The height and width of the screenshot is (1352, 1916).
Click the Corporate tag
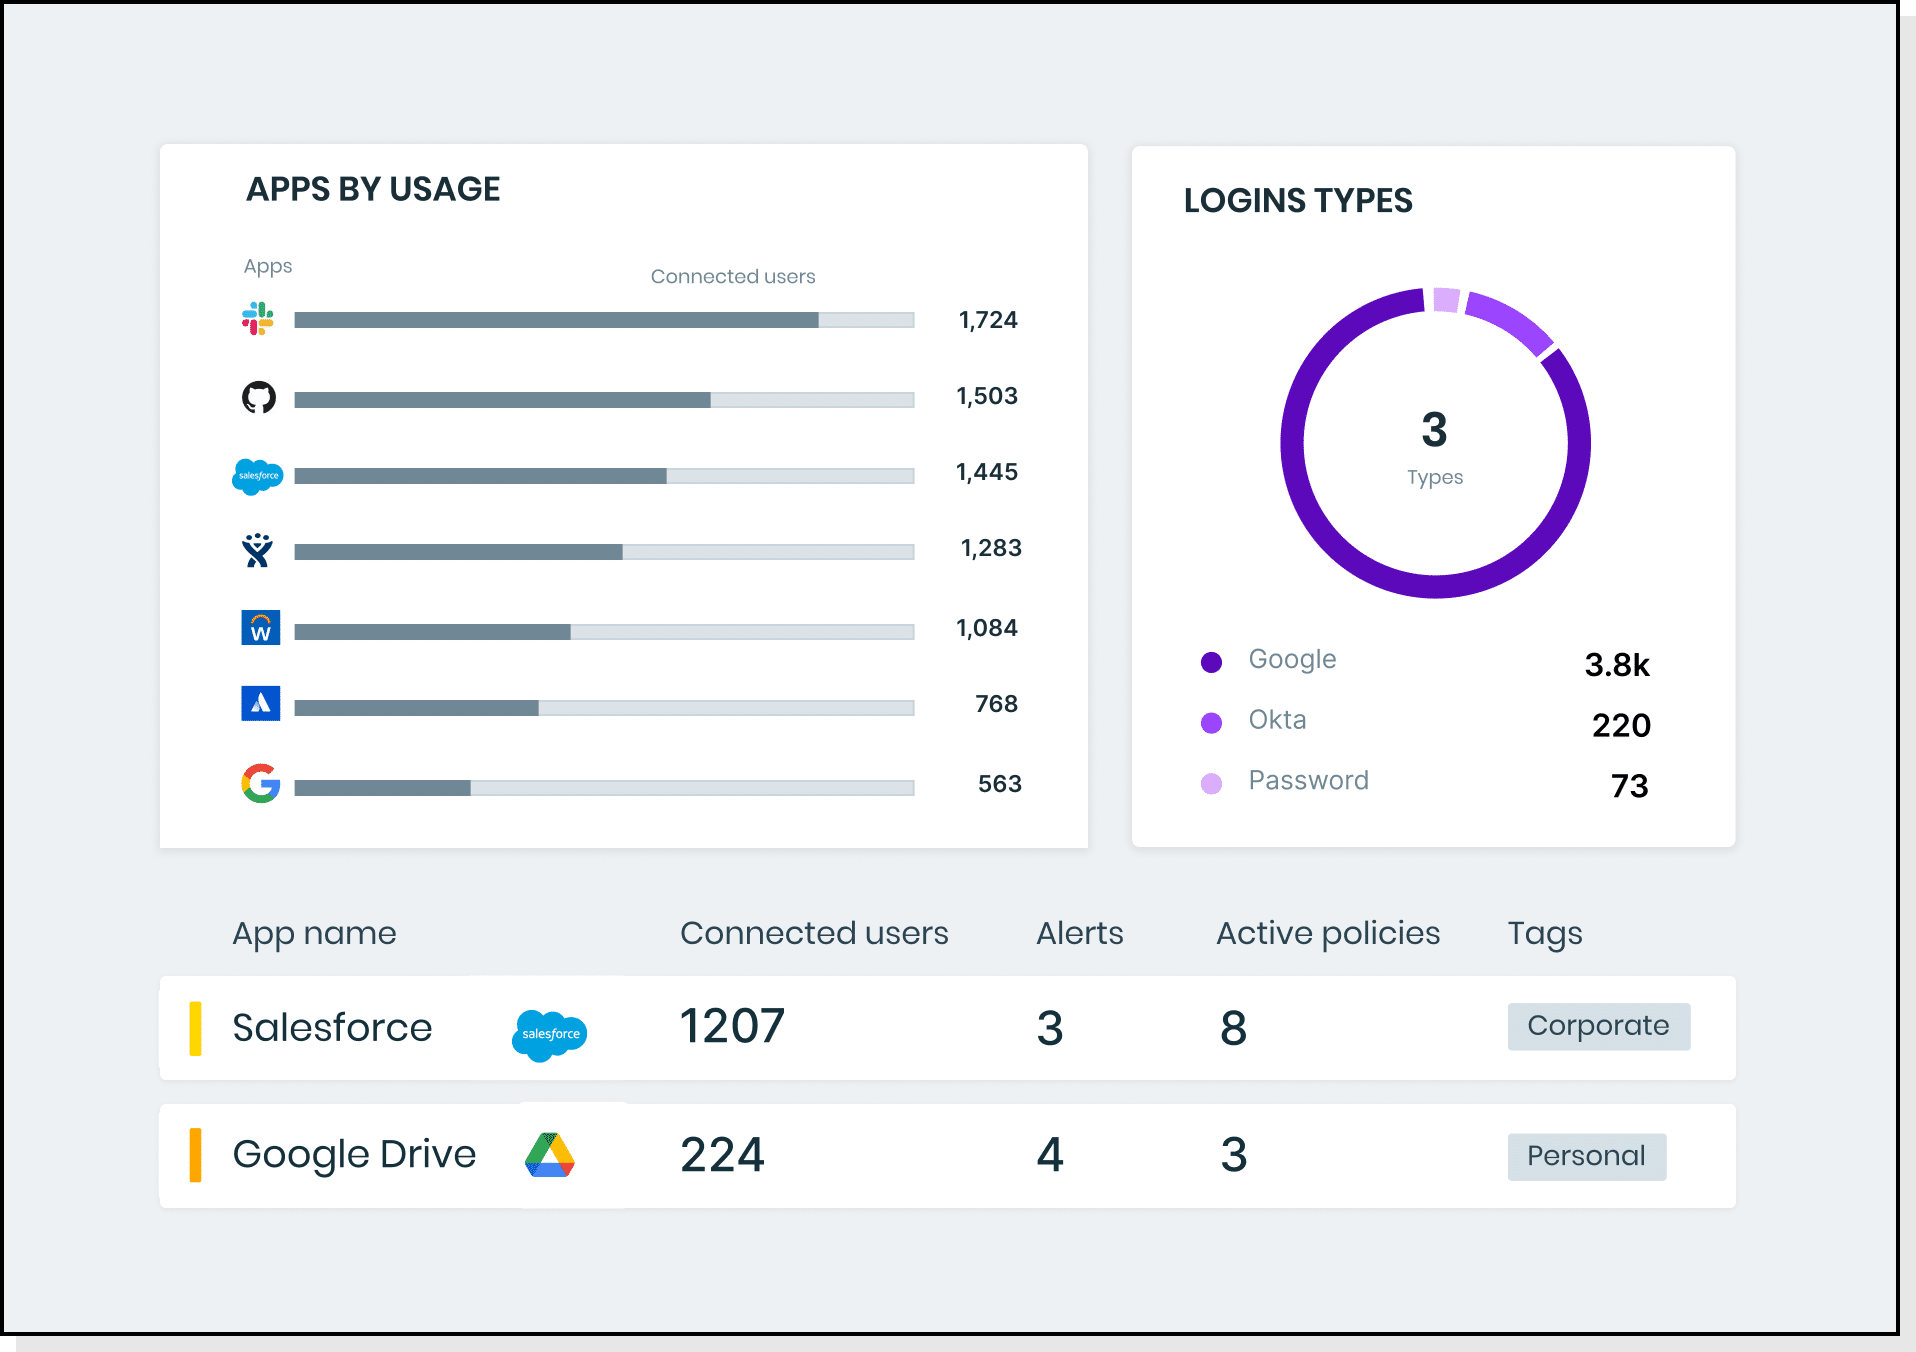coord(1597,1026)
